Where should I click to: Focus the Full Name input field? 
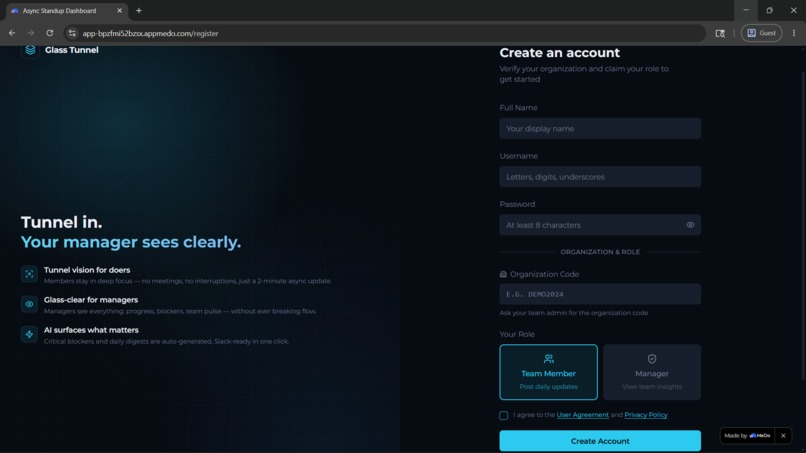pyautogui.click(x=600, y=129)
